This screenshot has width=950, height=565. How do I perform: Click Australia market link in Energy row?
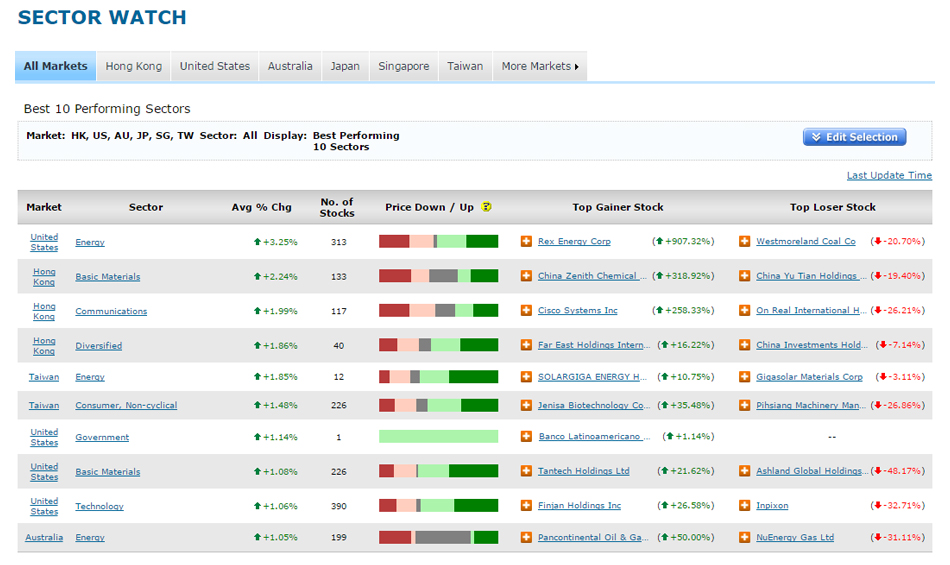click(x=44, y=537)
